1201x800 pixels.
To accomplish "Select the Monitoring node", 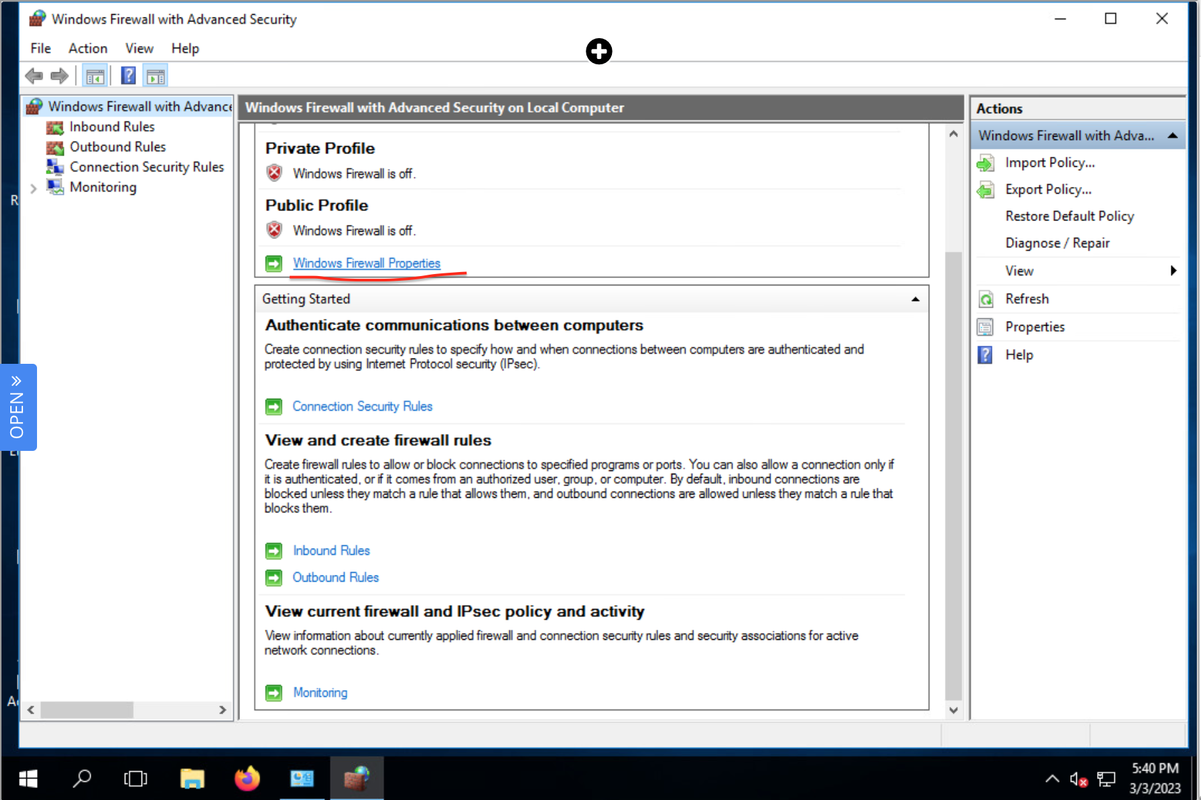I will pyautogui.click(x=103, y=186).
